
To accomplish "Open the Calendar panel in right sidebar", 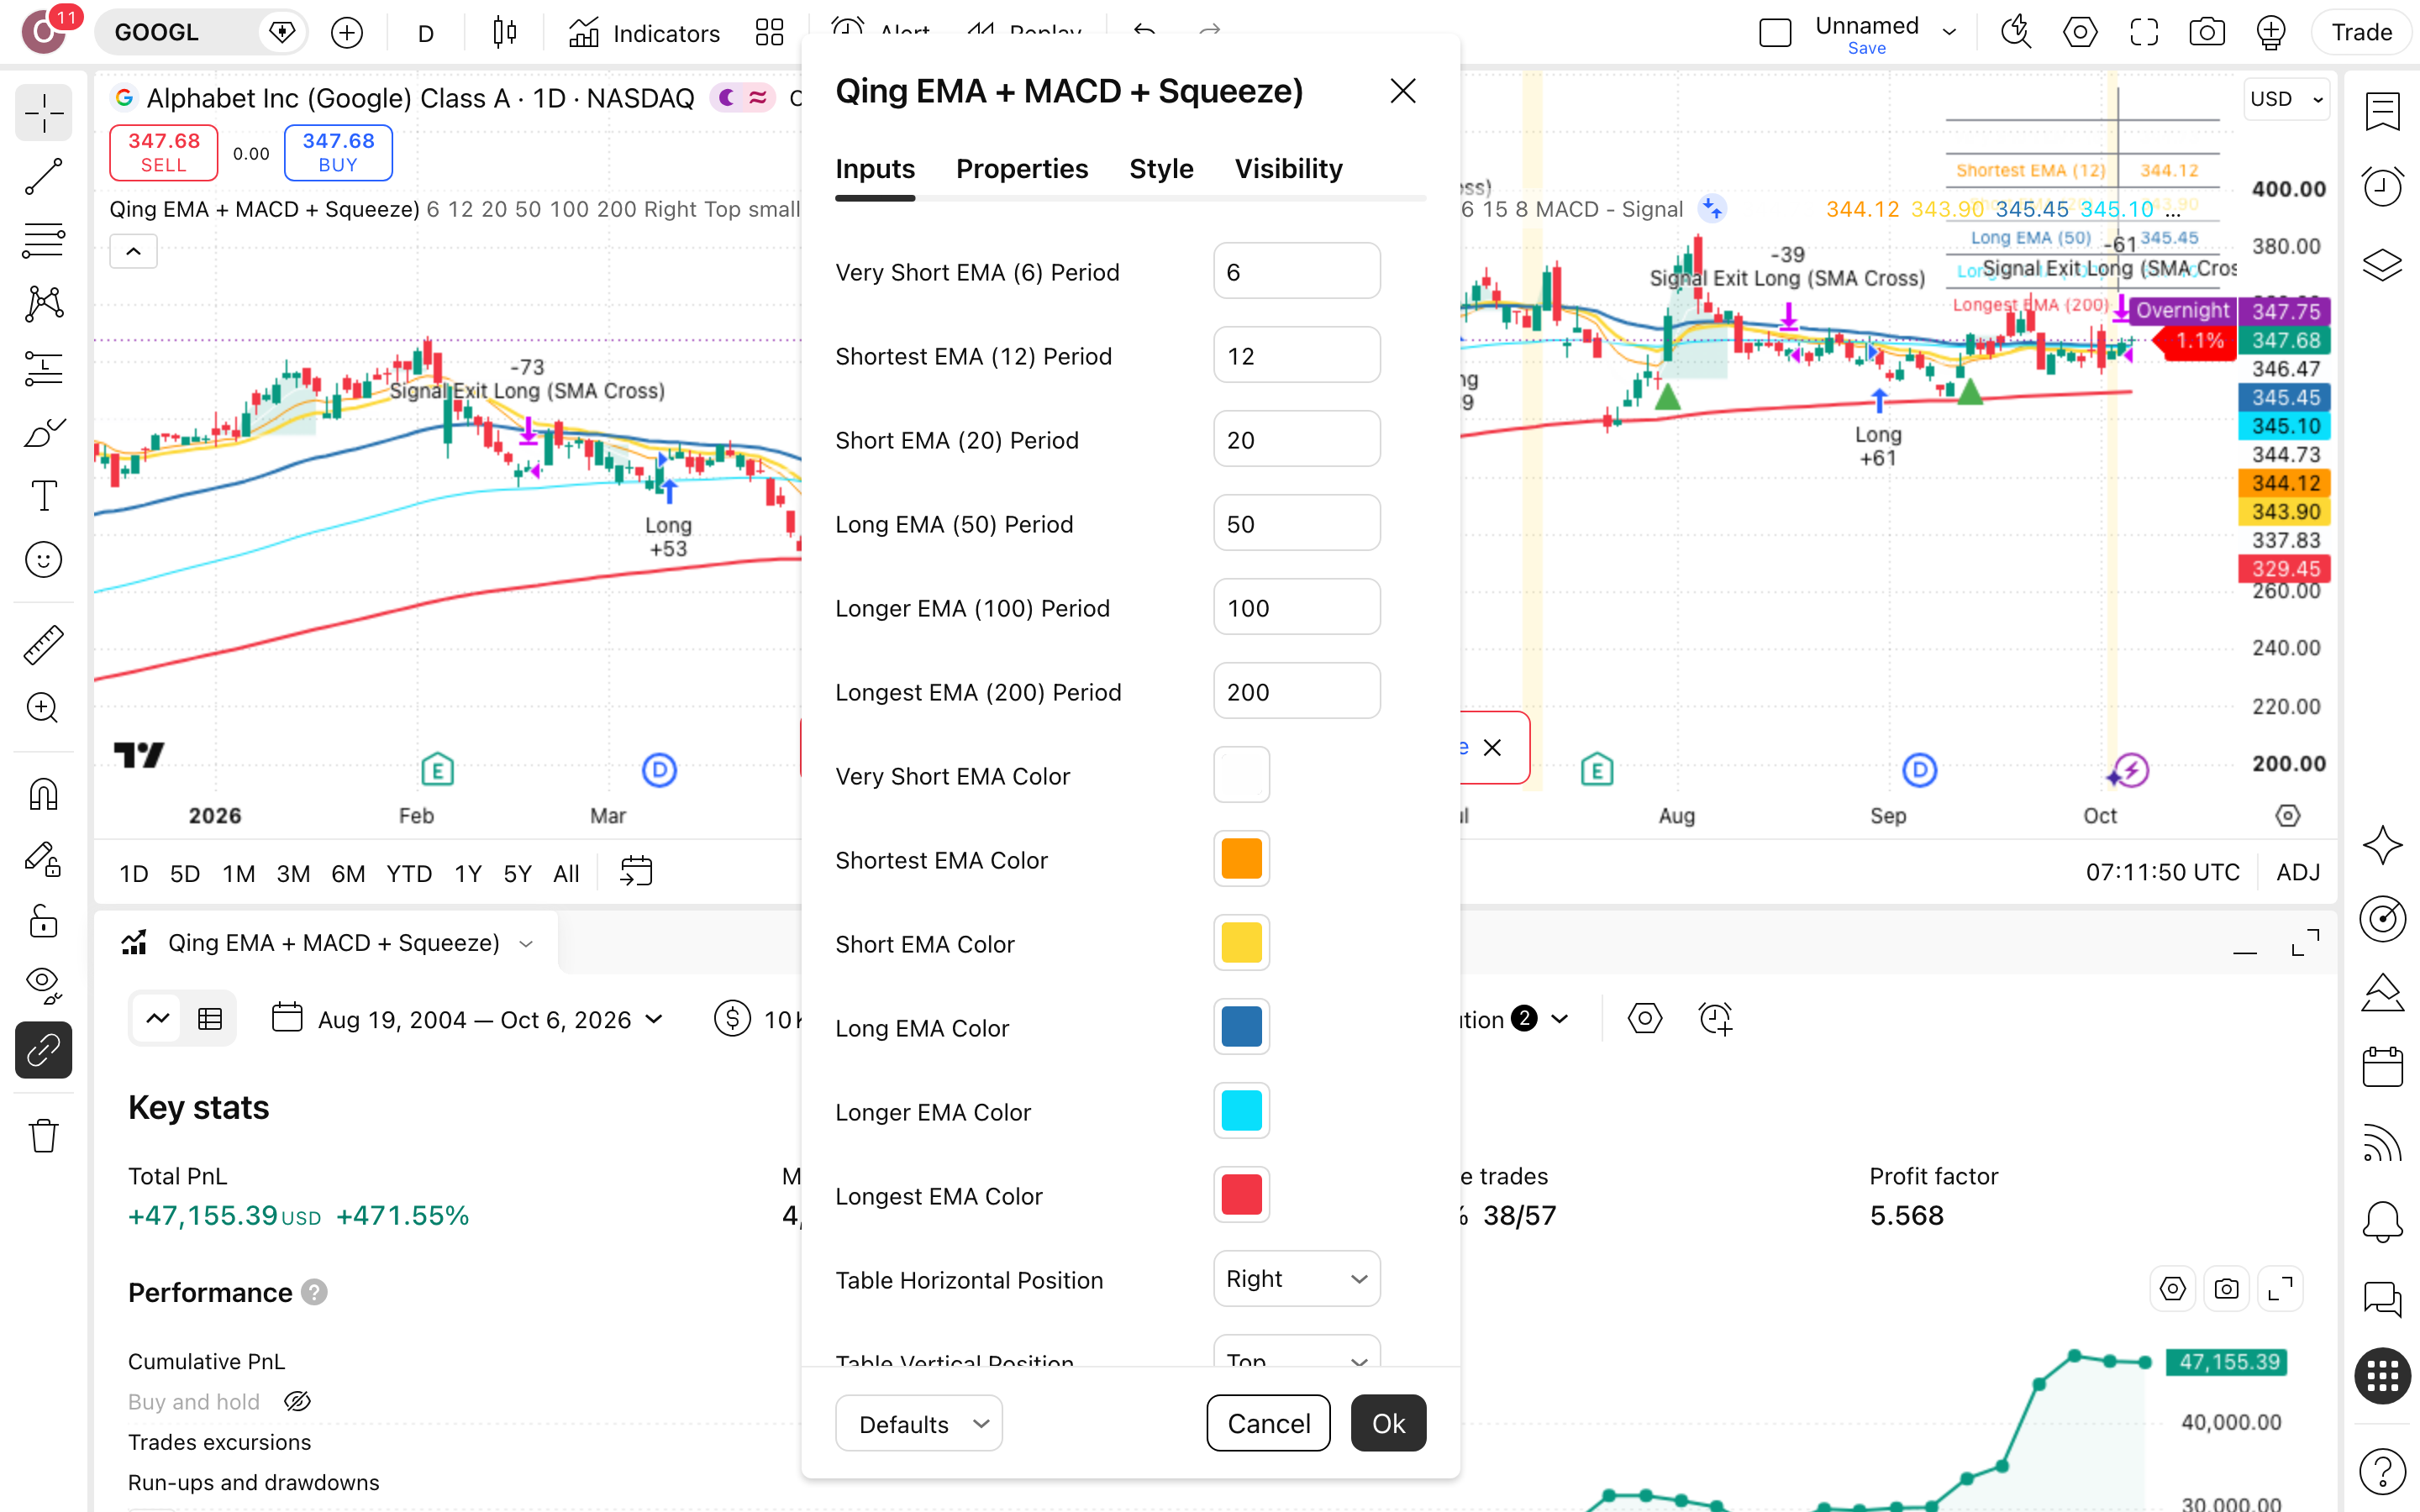I will pyautogui.click(x=2382, y=1067).
